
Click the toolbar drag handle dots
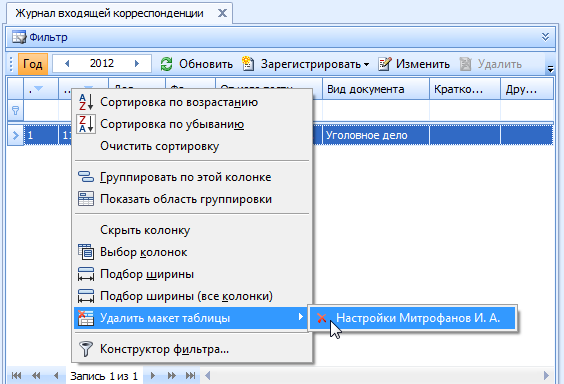[x=11, y=64]
